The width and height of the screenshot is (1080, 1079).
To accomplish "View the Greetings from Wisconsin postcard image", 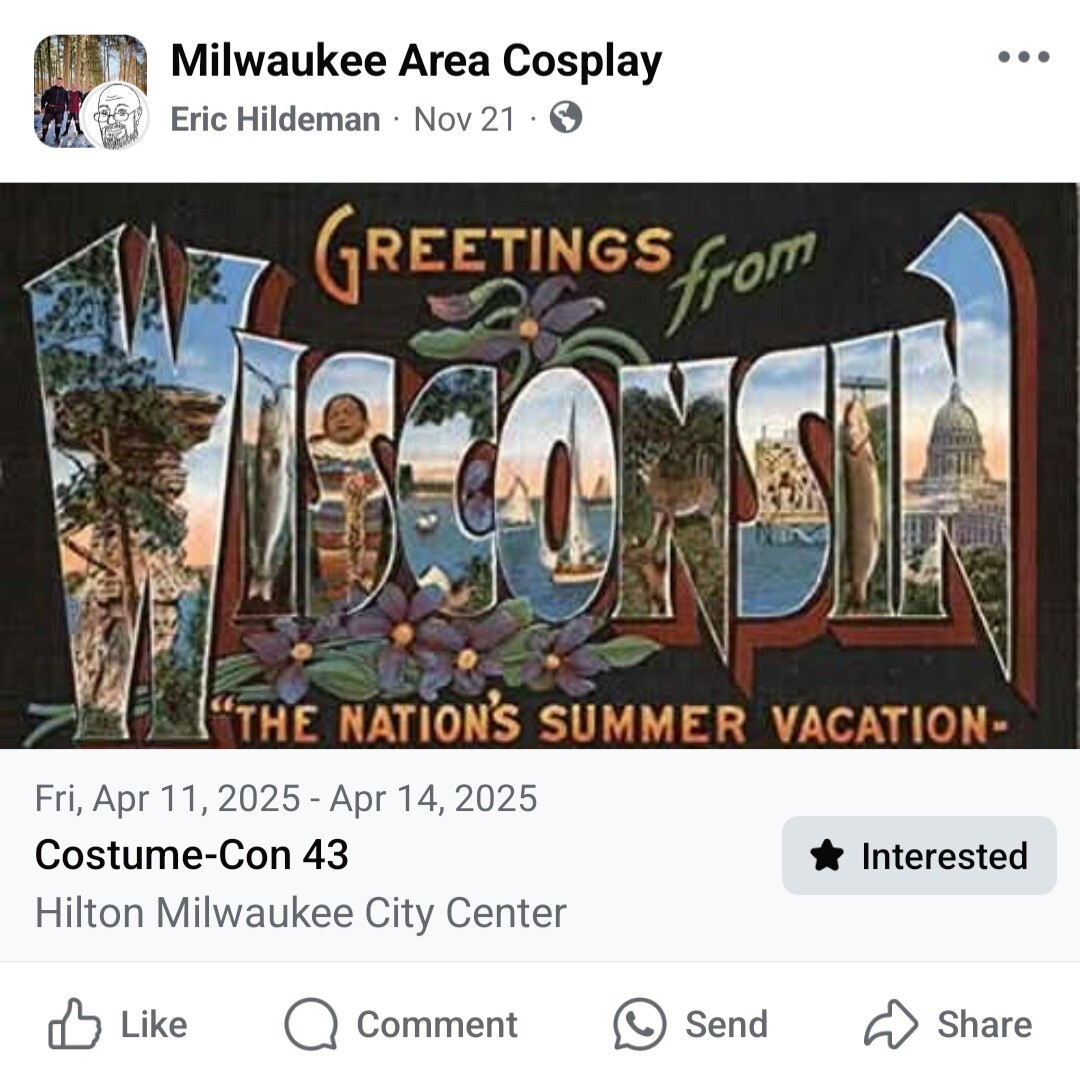I will (x=540, y=465).
